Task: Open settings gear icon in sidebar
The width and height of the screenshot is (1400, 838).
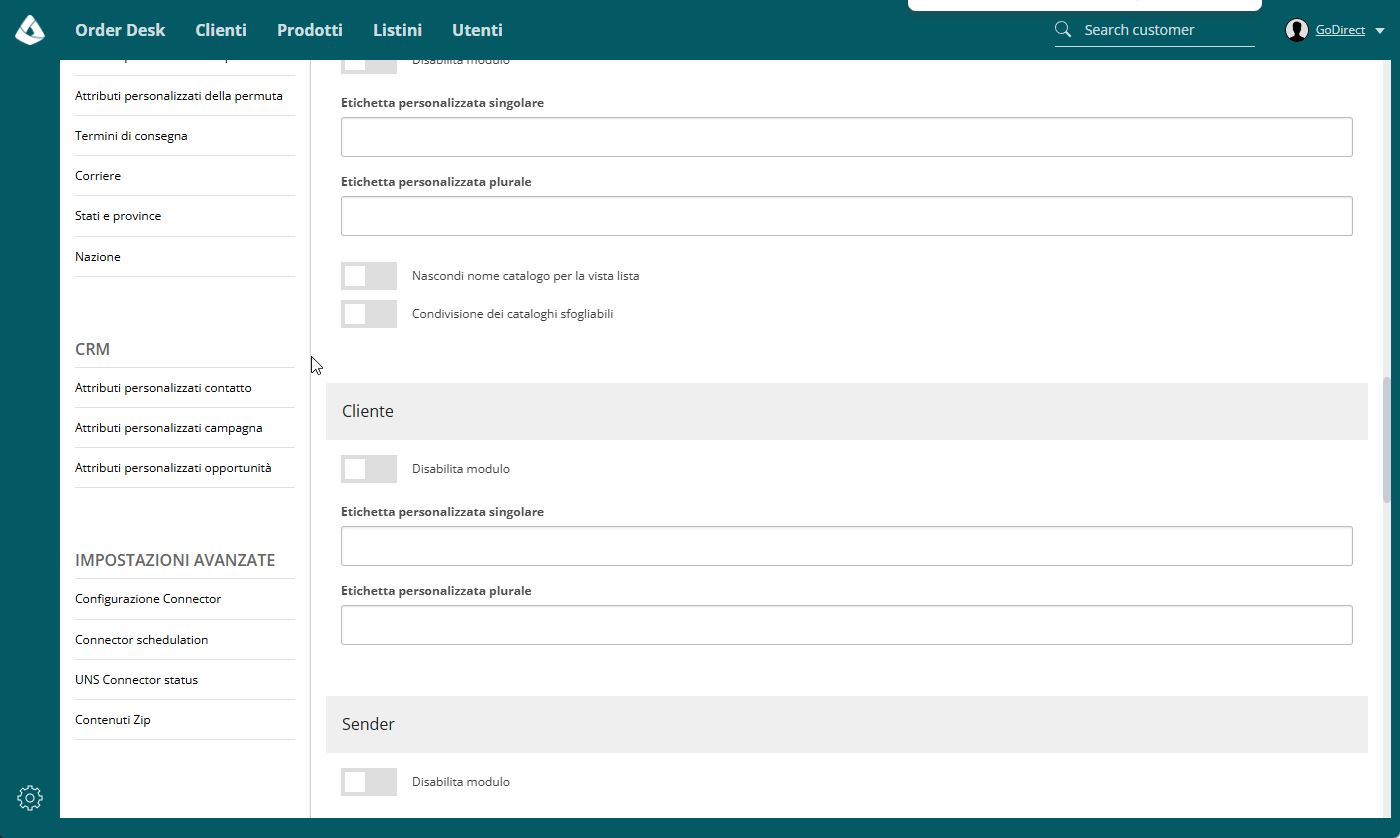Action: tap(30, 798)
